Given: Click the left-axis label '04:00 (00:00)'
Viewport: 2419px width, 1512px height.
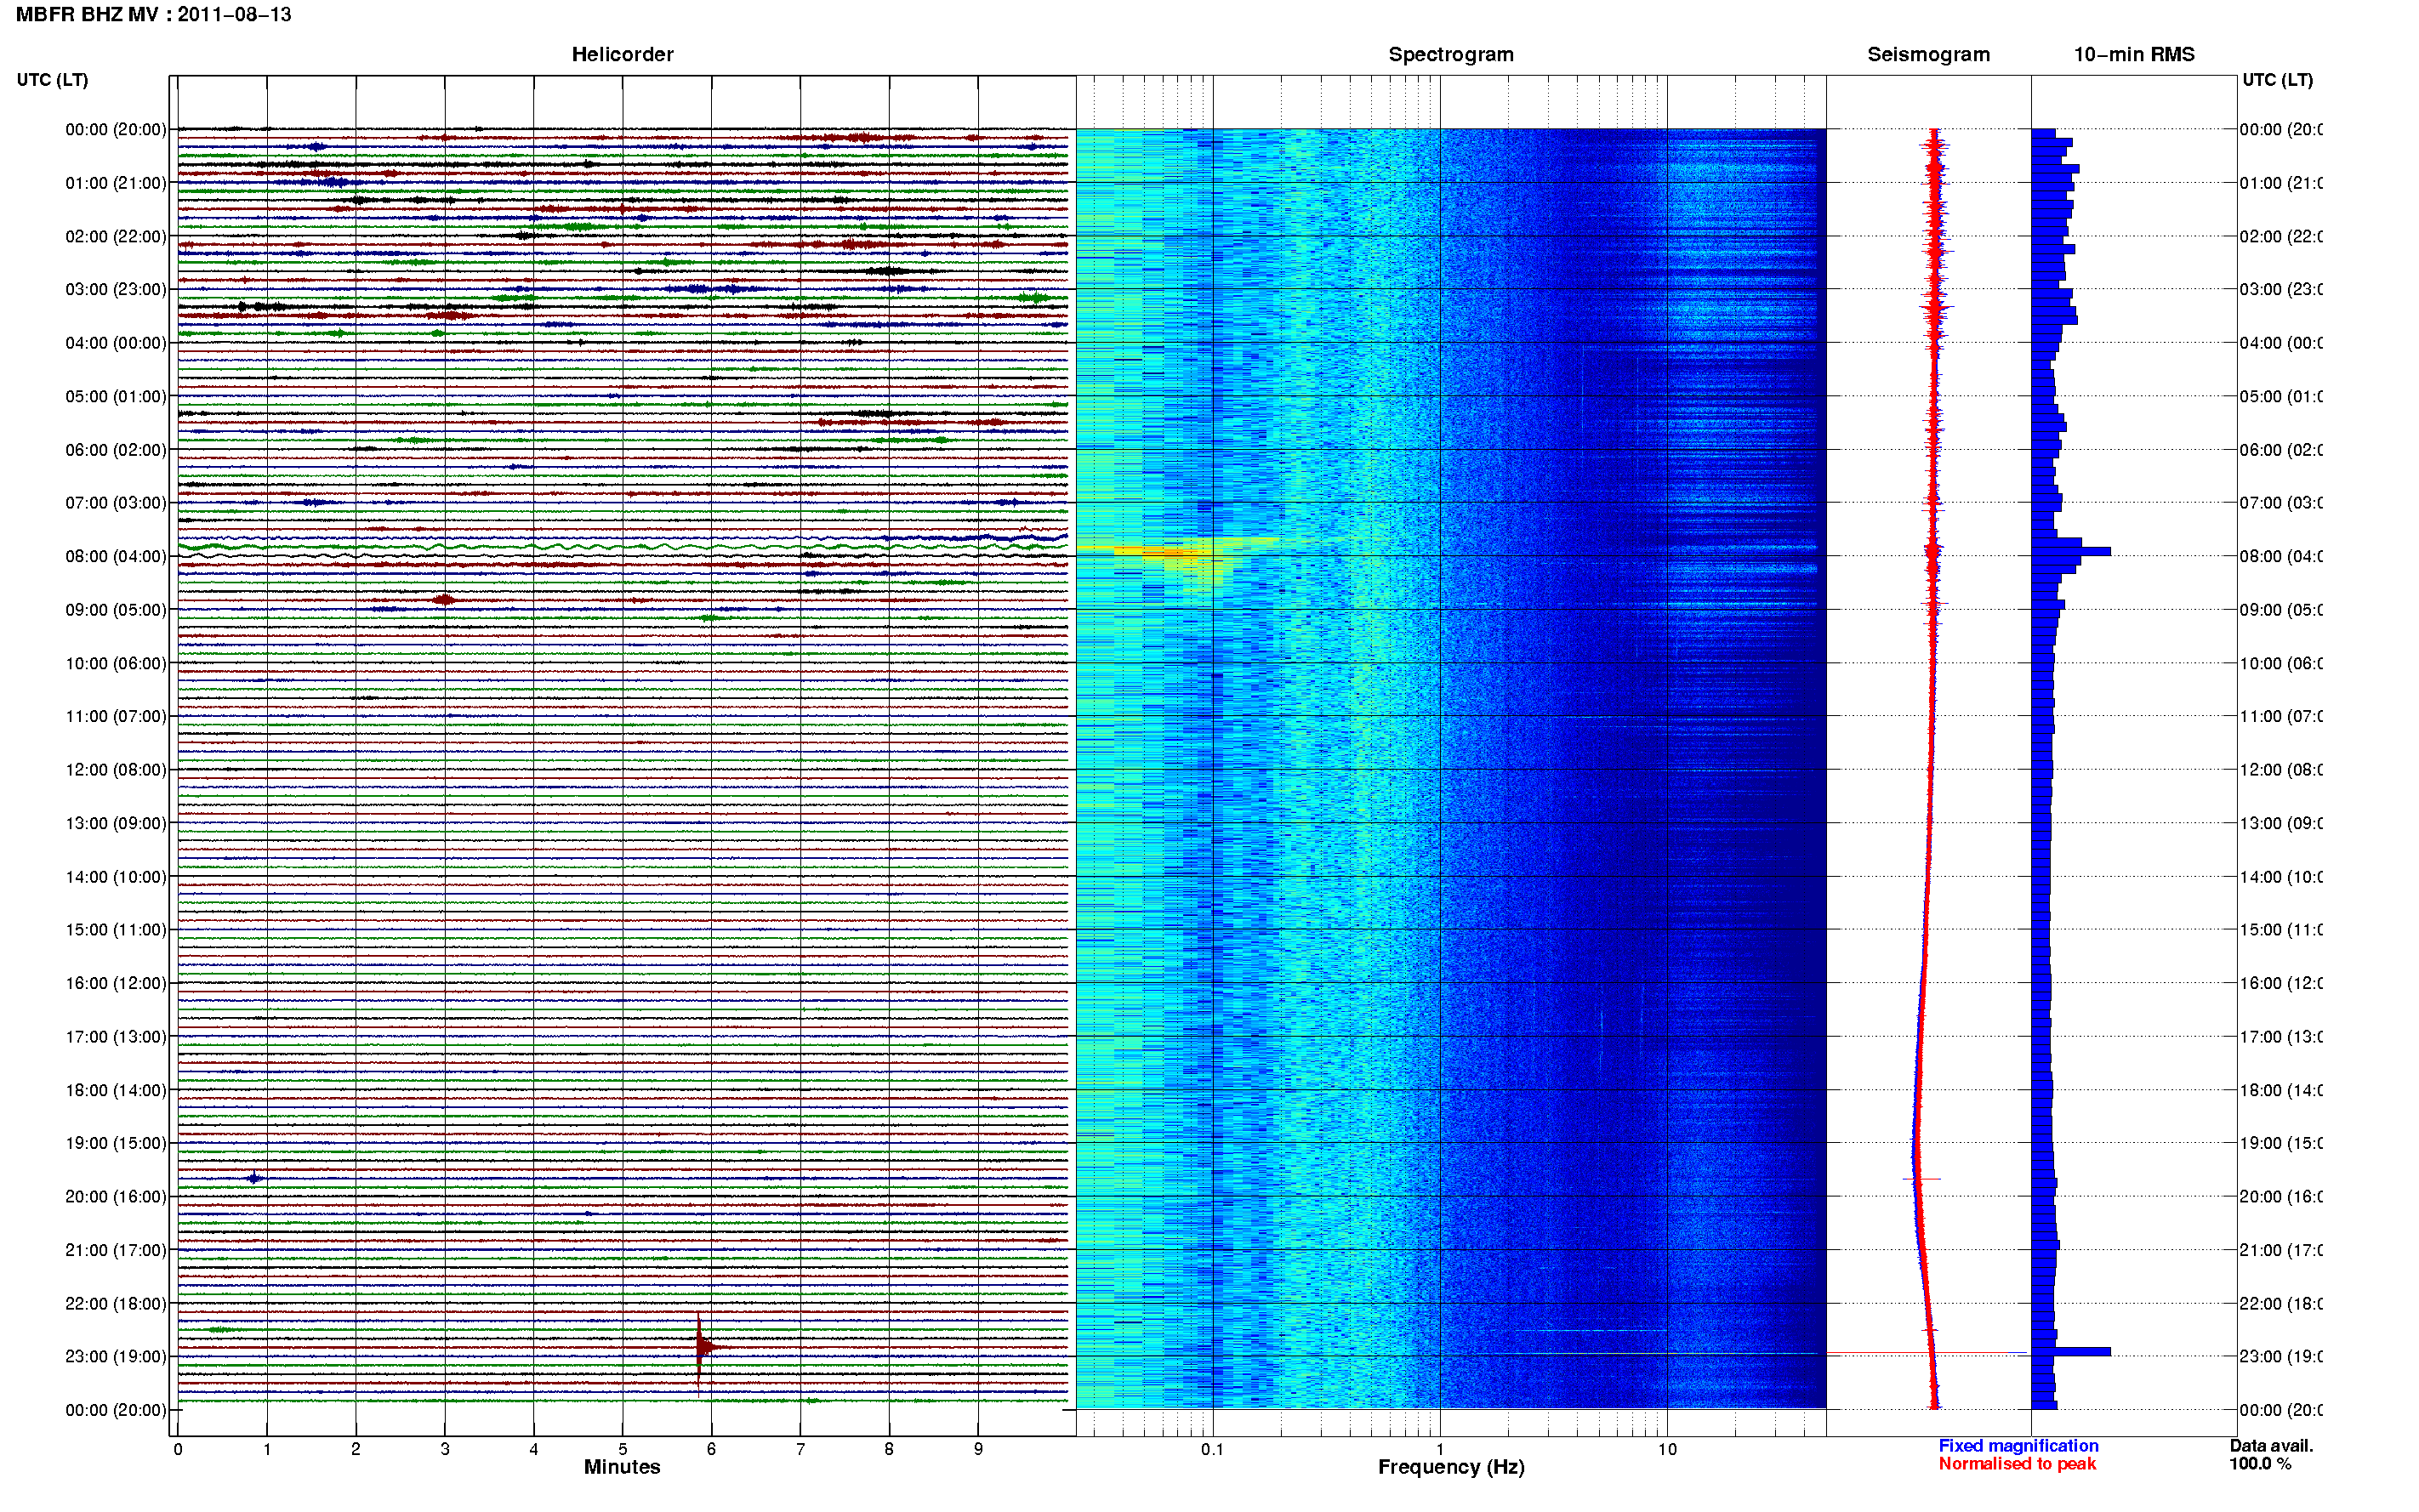Looking at the screenshot, I should (x=116, y=343).
